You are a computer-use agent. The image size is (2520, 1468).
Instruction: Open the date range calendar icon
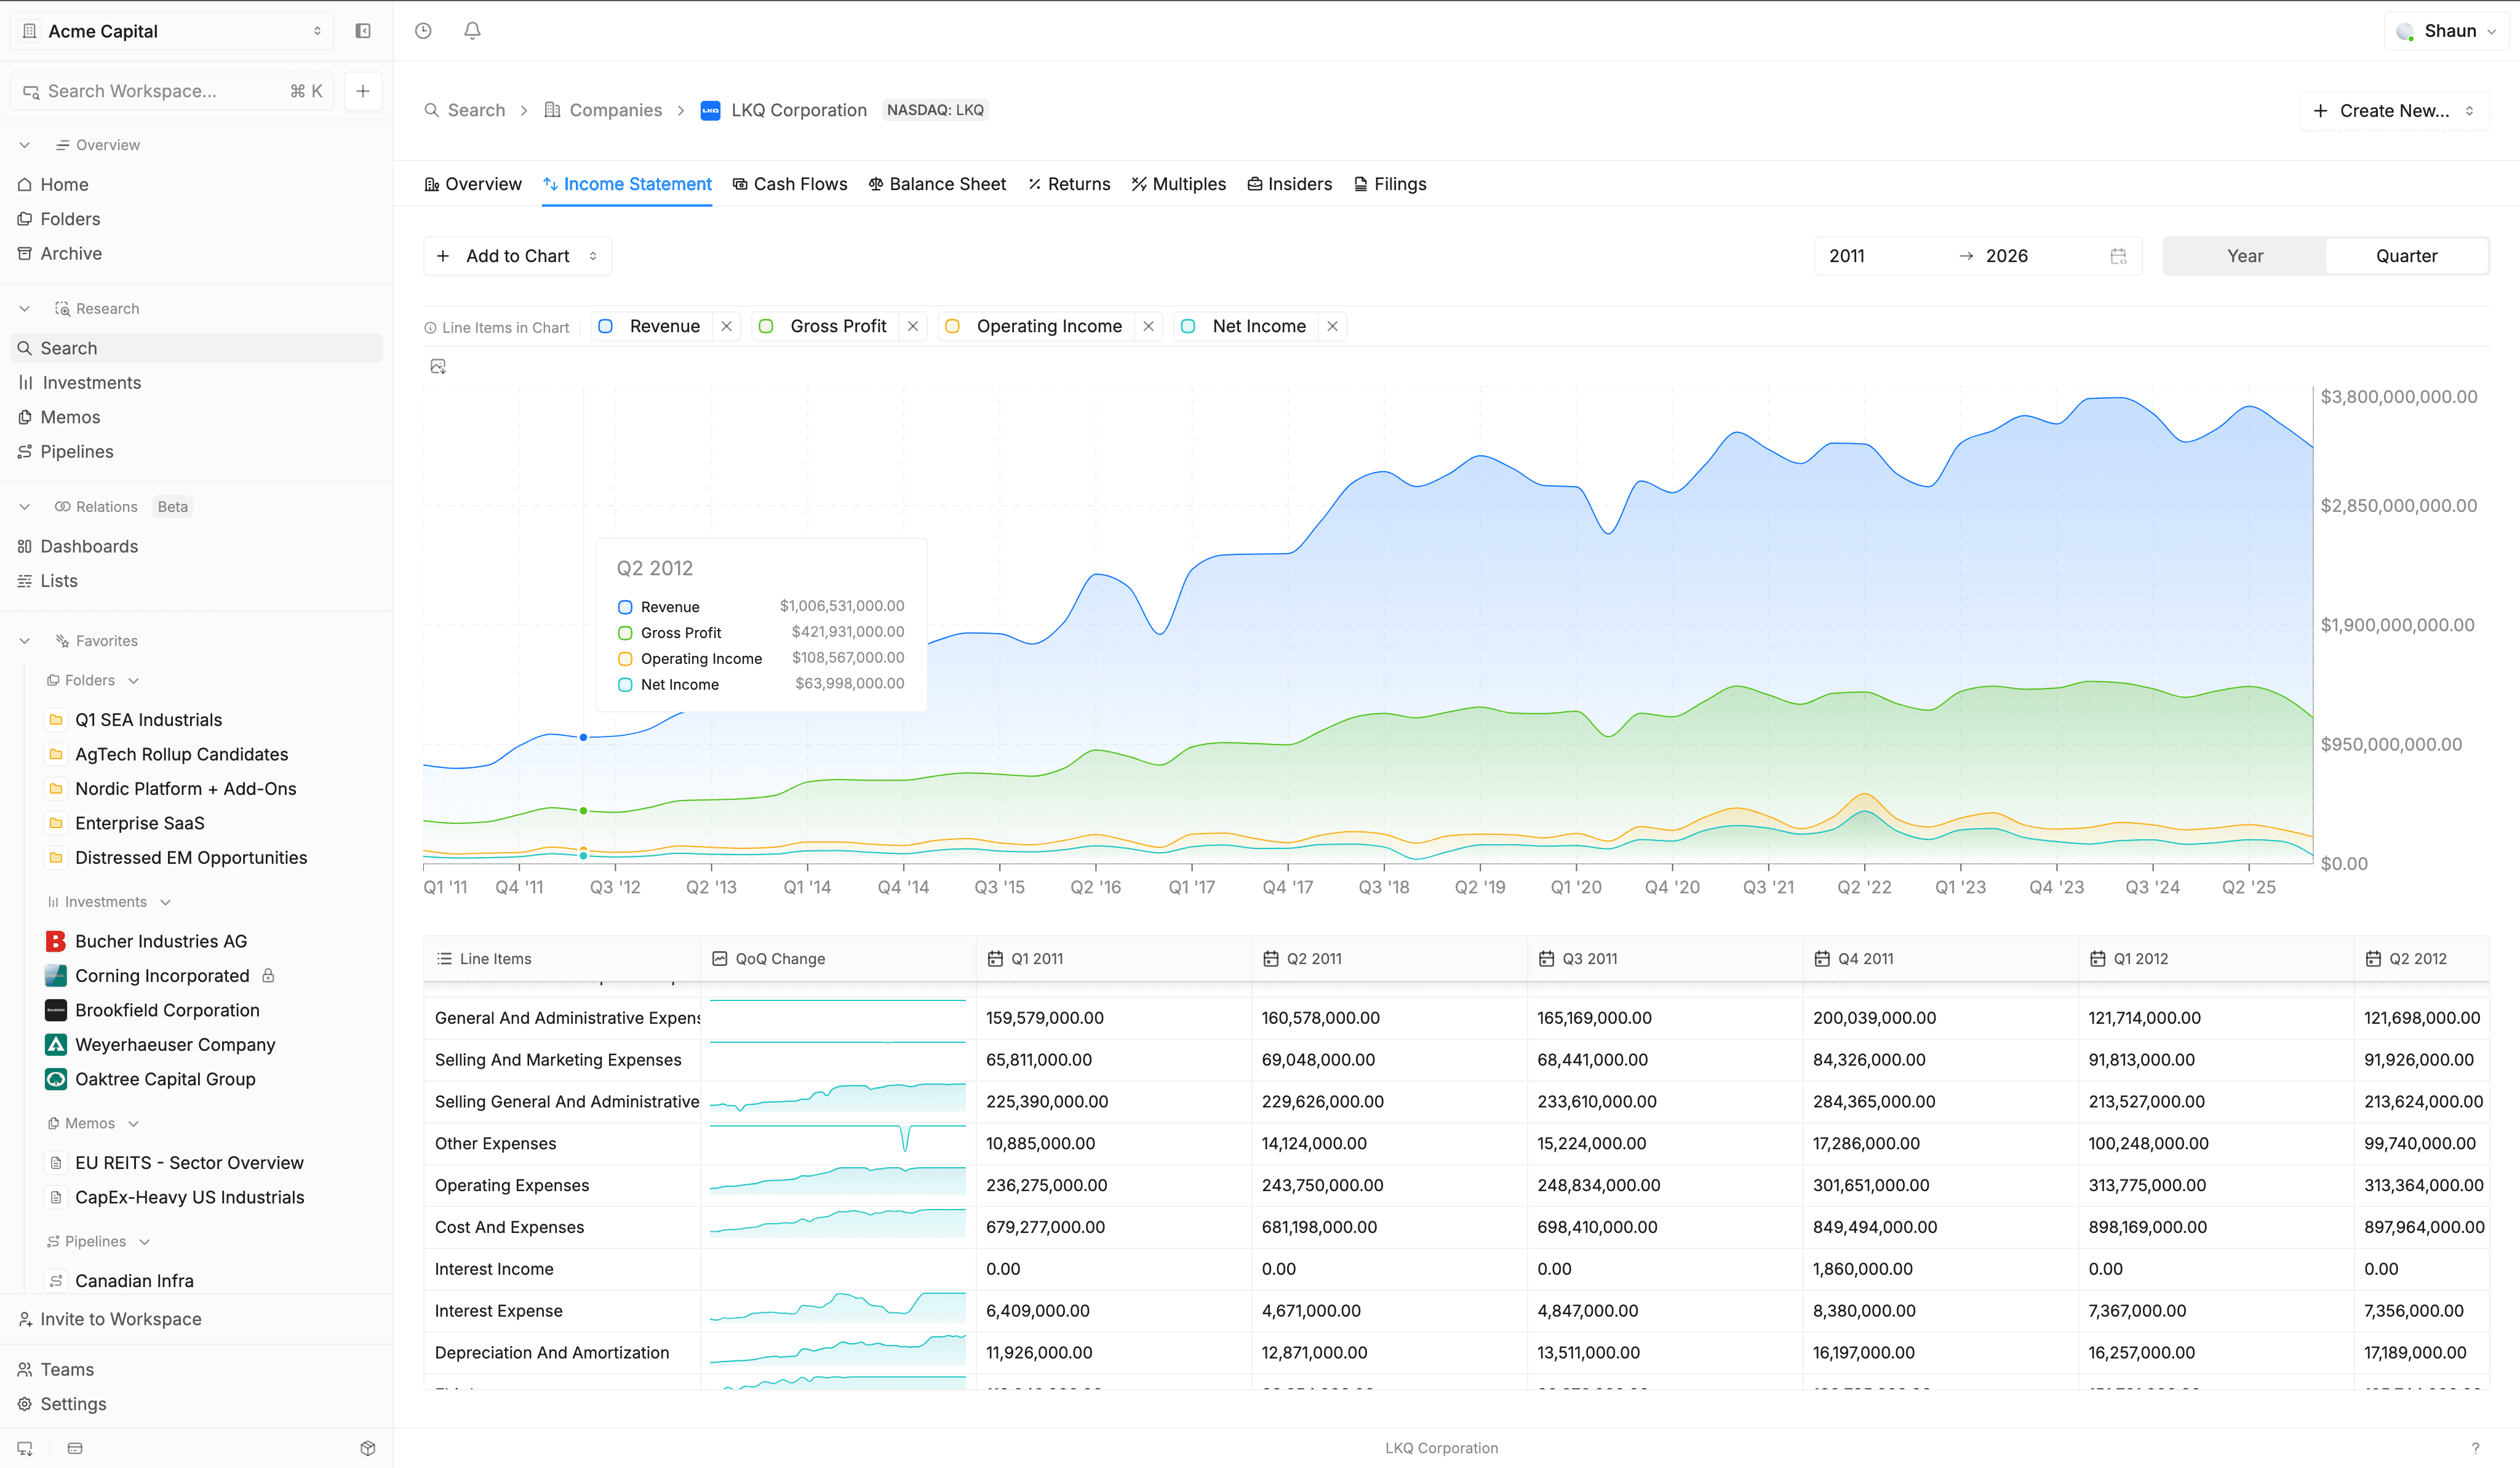click(x=2118, y=256)
